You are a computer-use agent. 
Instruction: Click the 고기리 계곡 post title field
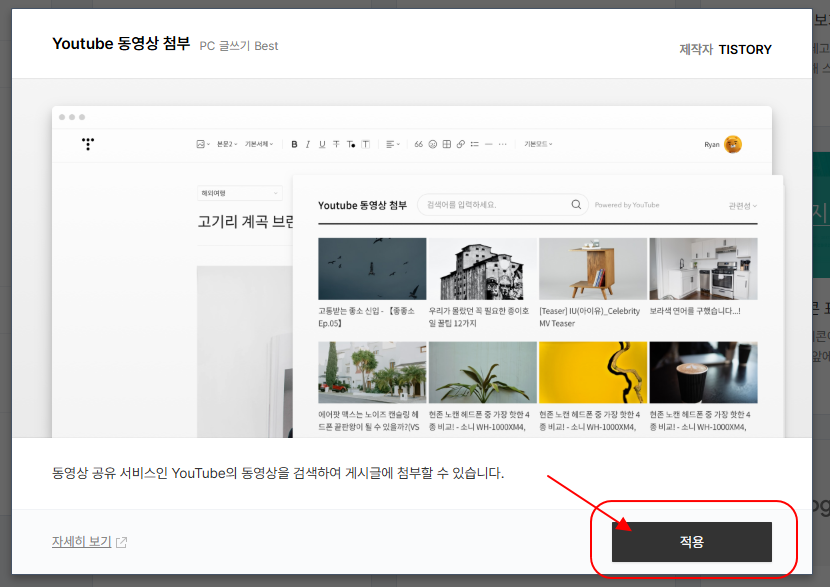coord(245,221)
